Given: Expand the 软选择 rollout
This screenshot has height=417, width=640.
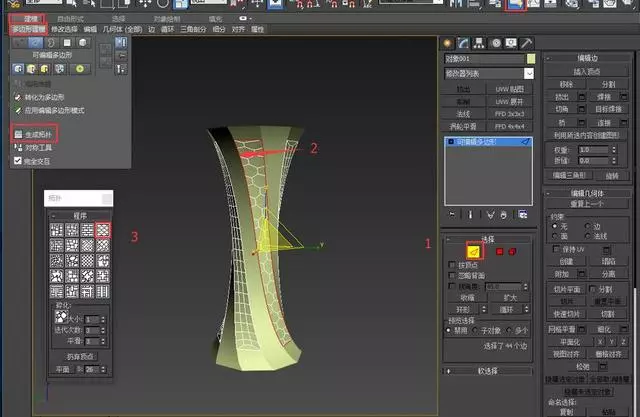Looking at the screenshot, I should (x=489, y=371).
